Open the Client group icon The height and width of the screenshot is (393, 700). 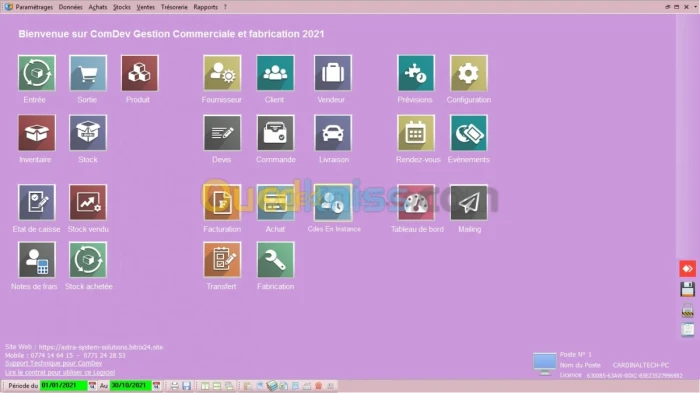275,73
